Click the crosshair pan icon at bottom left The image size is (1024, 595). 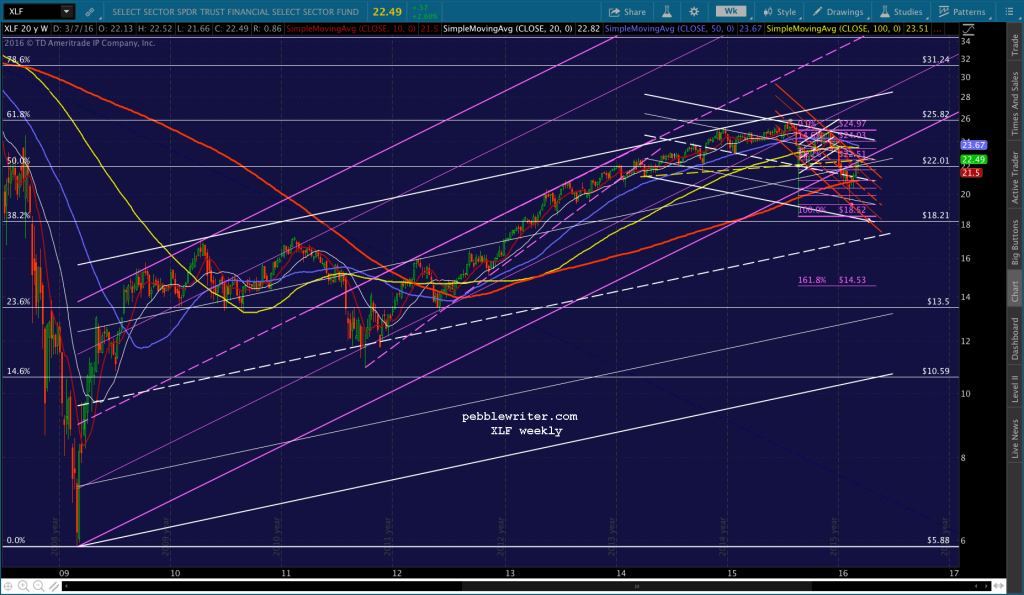pyautogui.click(x=8, y=586)
